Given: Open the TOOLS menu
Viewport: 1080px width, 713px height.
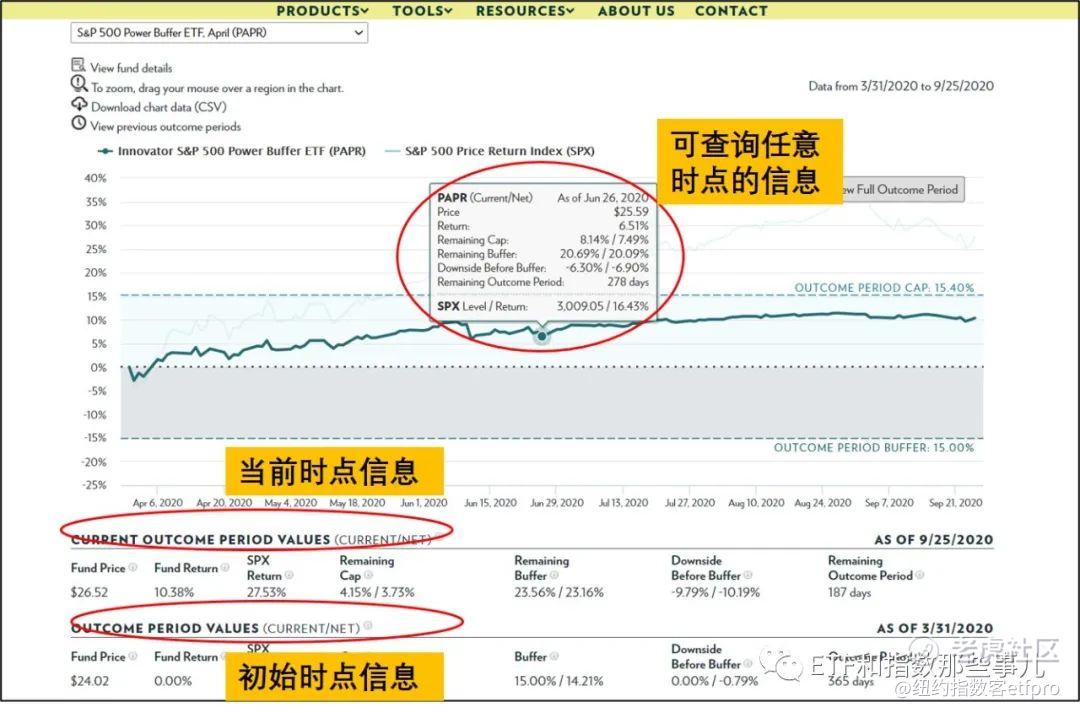Looking at the screenshot, I should tap(422, 11).
